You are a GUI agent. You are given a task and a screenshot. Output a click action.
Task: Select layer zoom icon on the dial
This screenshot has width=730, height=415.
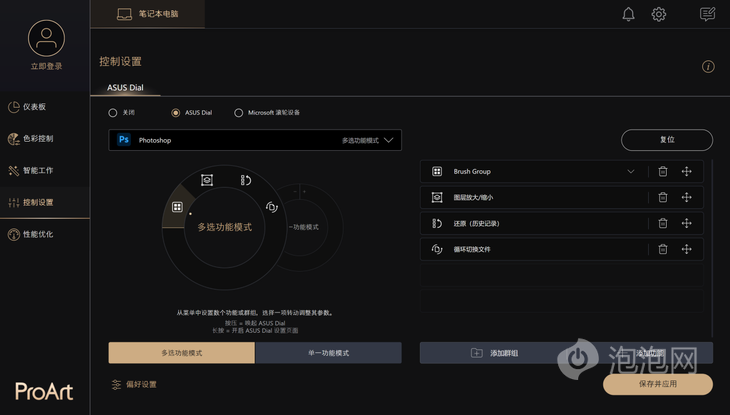point(207,180)
